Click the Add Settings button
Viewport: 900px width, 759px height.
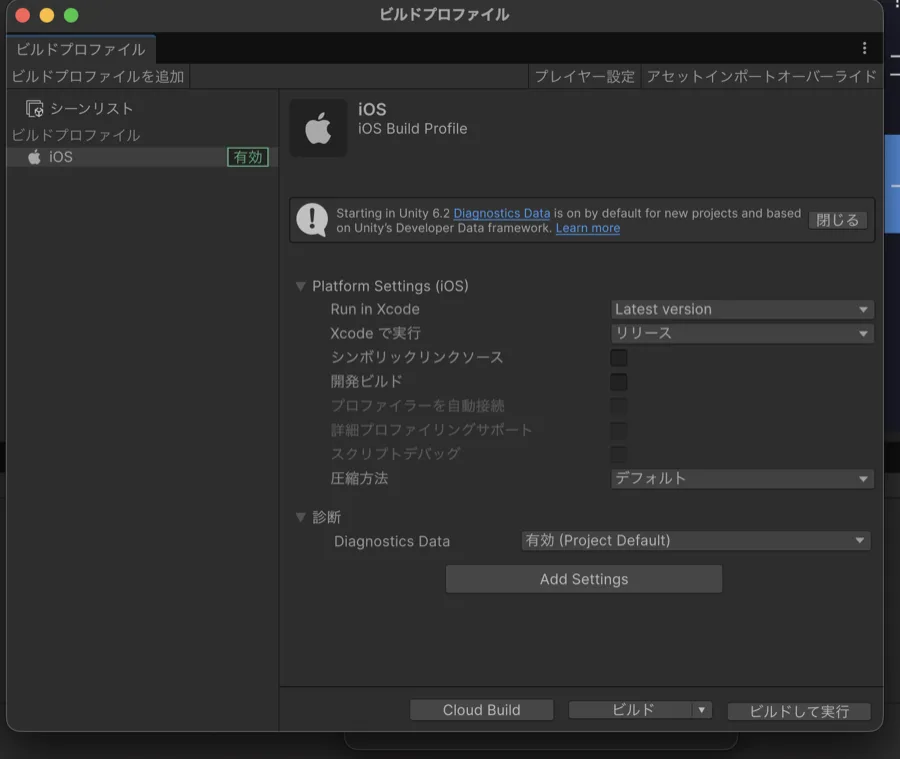pyautogui.click(x=584, y=579)
